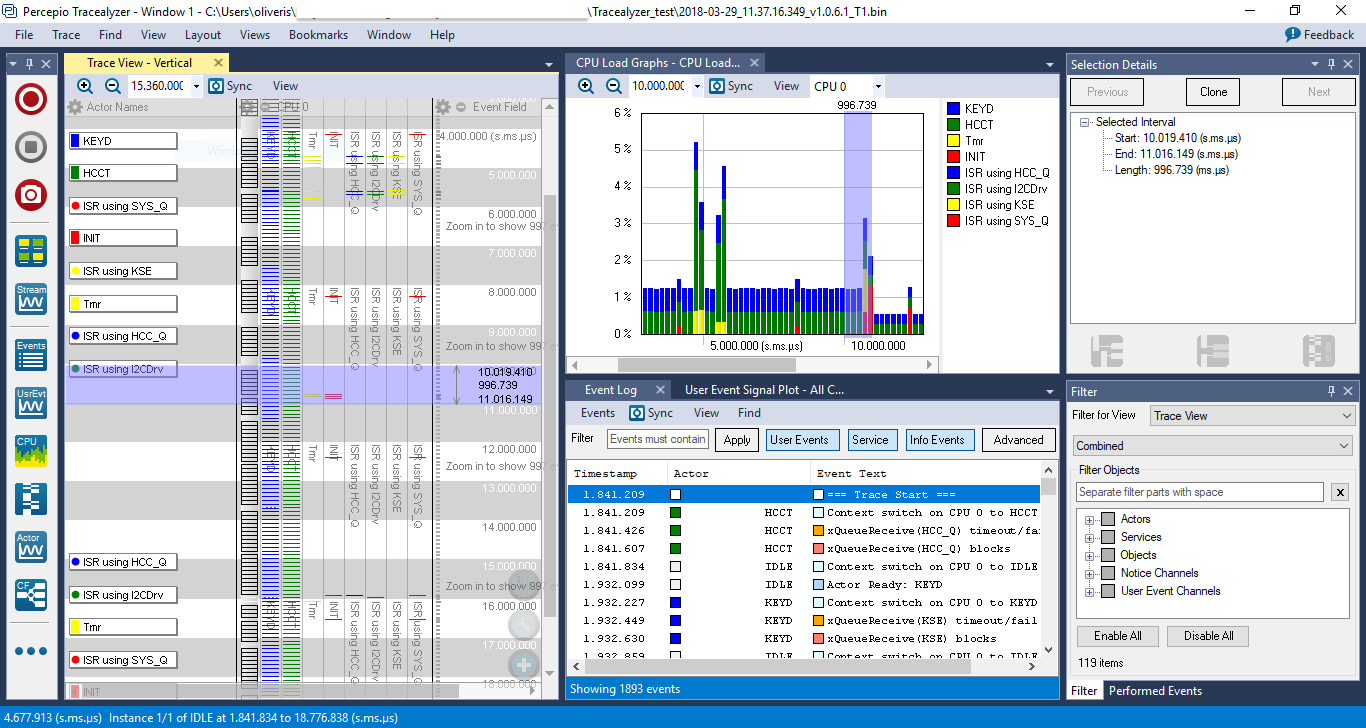Check the User Event Channels checkbox
Image resolution: width=1366 pixels, height=728 pixels.
(1107, 591)
